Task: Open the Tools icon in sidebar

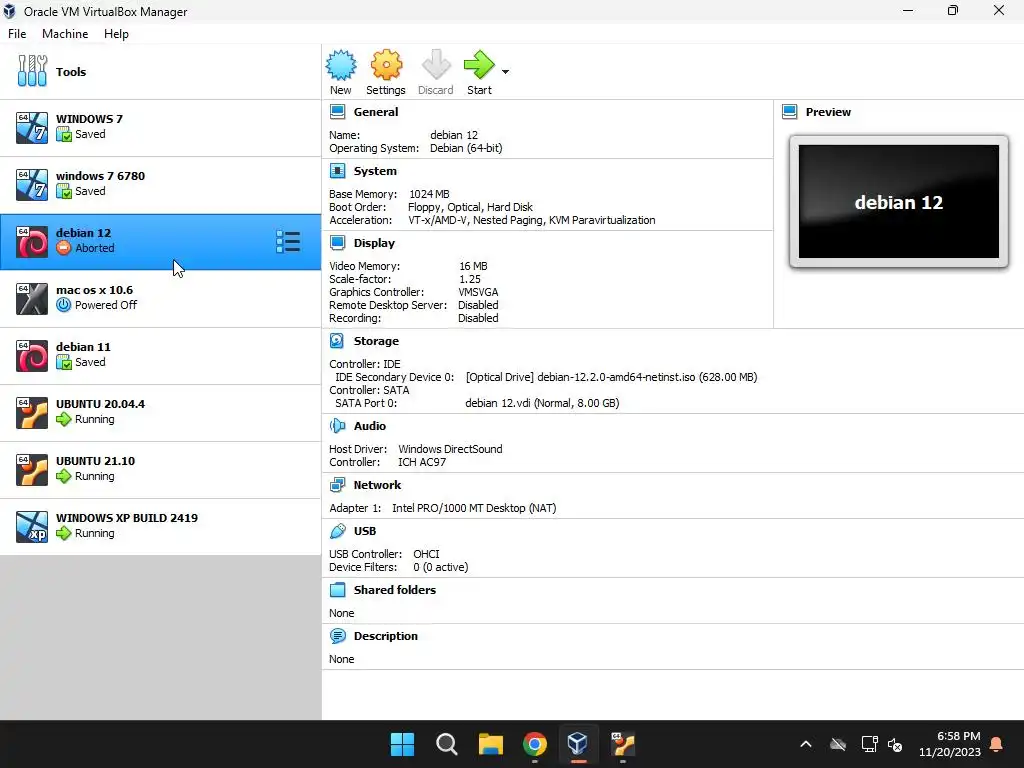Action: tap(32, 71)
